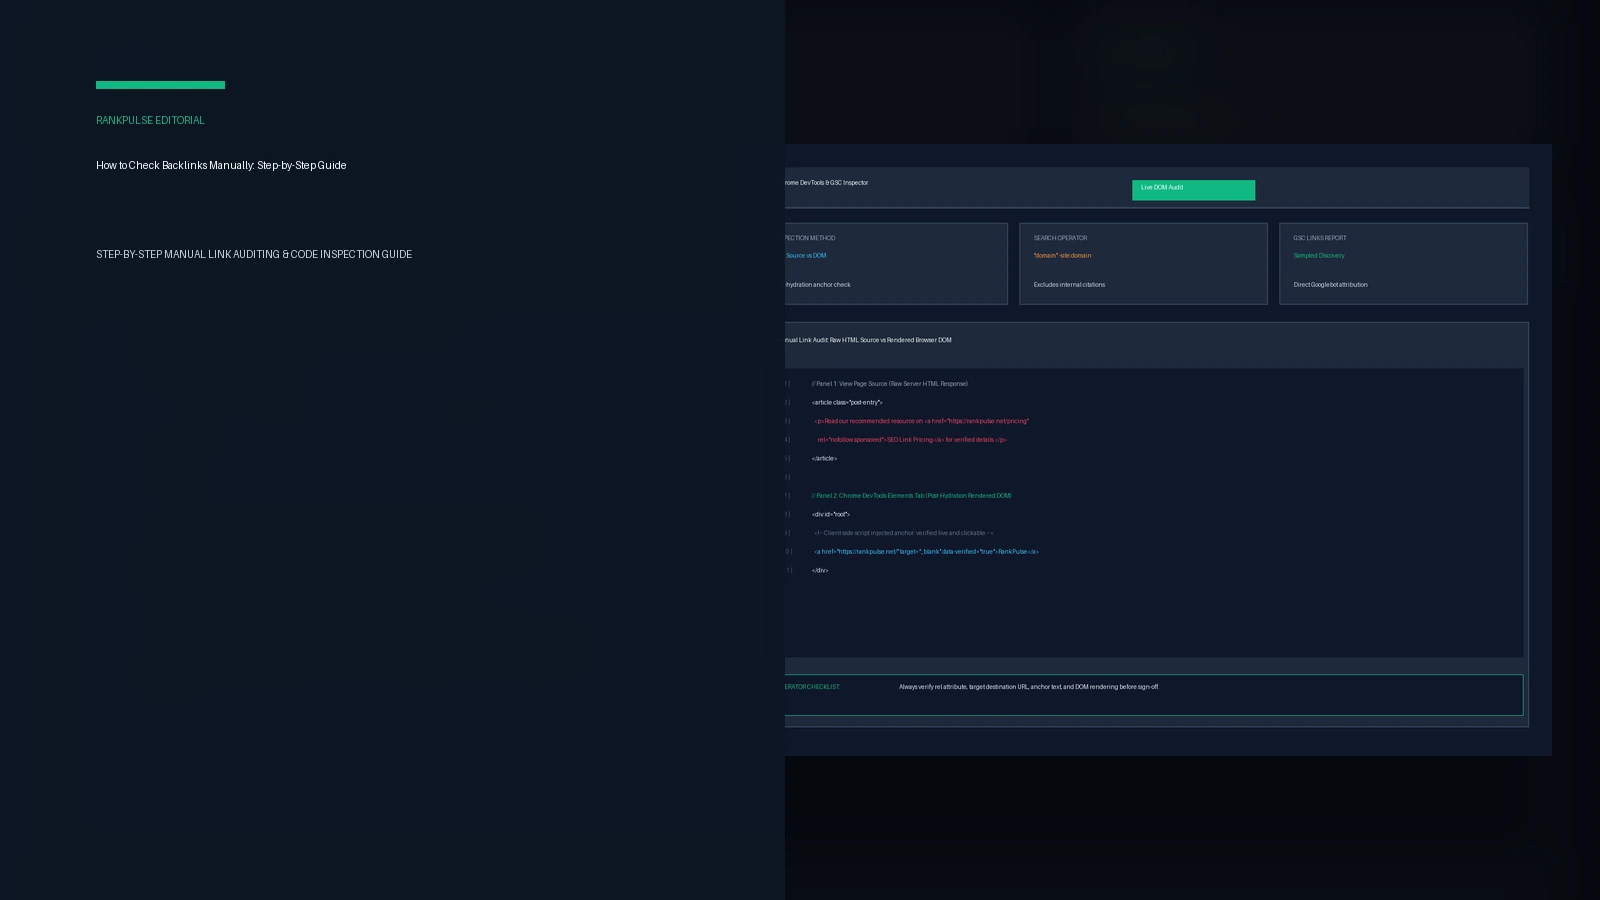Click the Panel 2: Chrome DevTools Elements Tab comment
Image resolution: width=1600 pixels, height=900 pixels.
point(911,496)
